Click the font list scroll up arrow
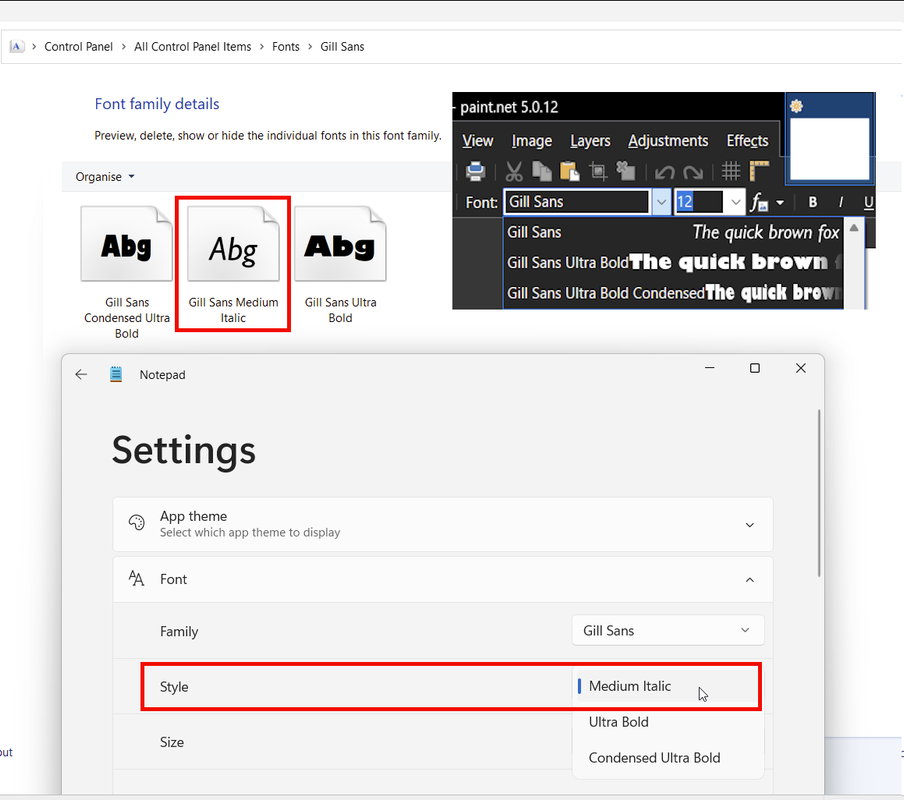Viewport: 904px width, 800px height. tap(854, 228)
